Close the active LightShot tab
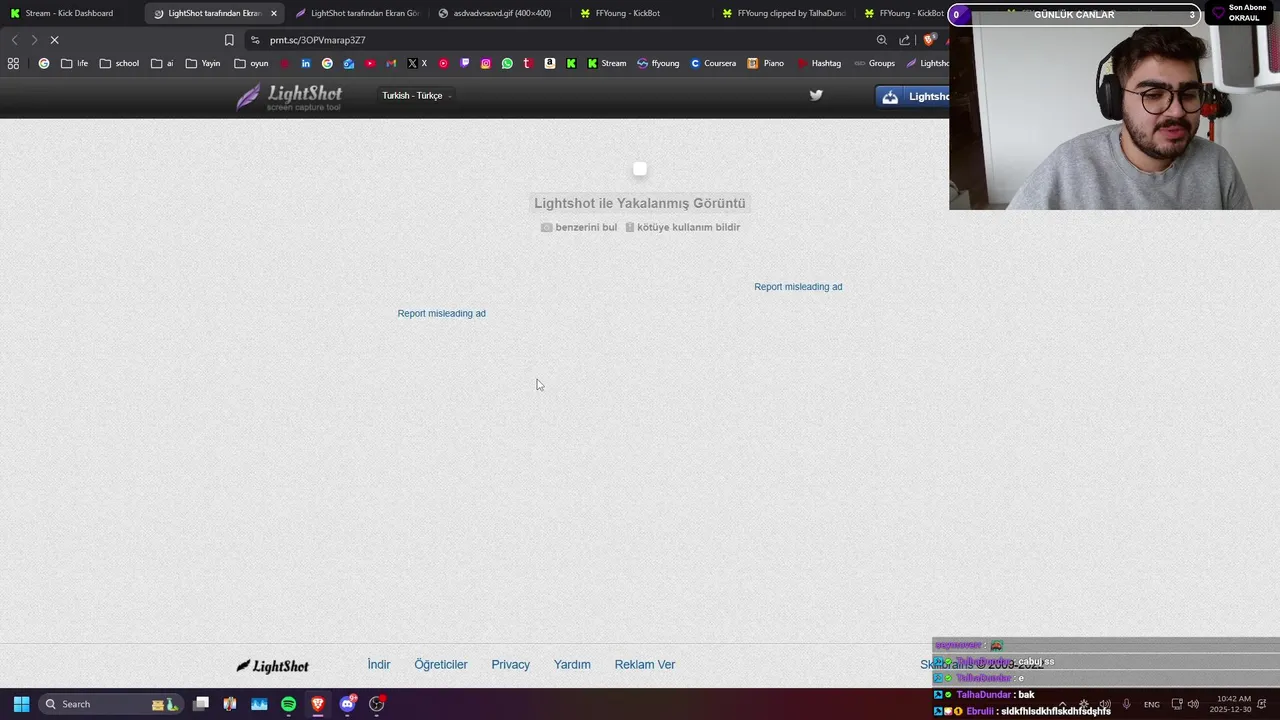Screen dimensions: 1280x720 point(273,13)
